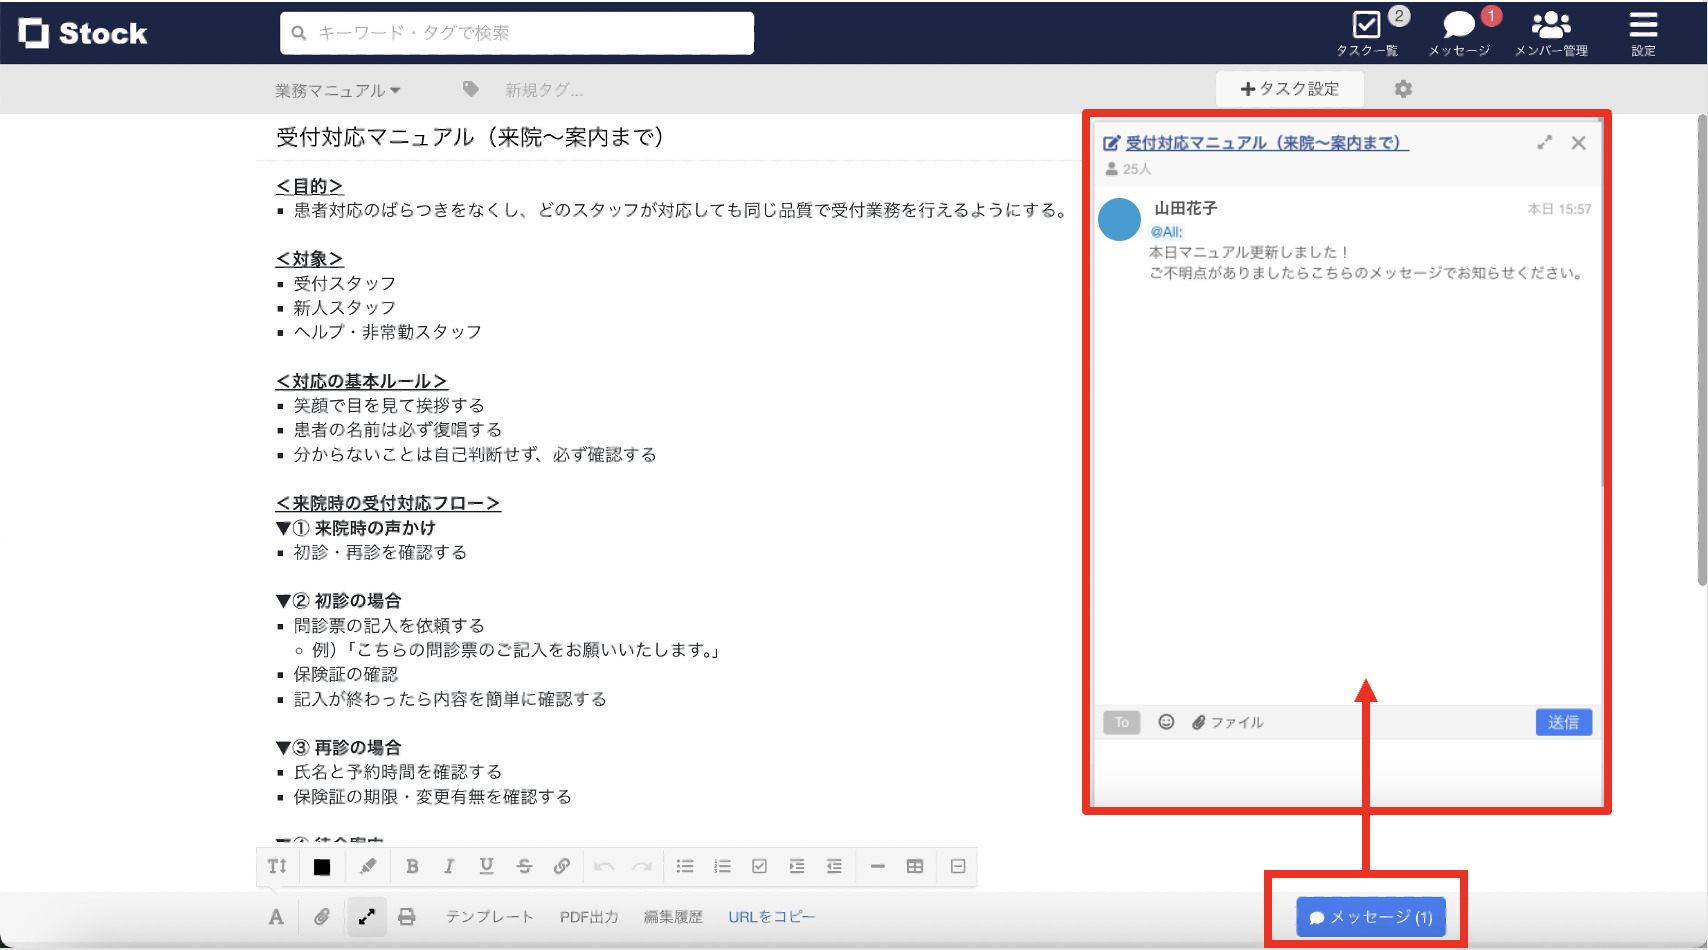Apply bold formatting in the editor toolbar
This screenshot has width=1708, height=950.
(412, 866)
